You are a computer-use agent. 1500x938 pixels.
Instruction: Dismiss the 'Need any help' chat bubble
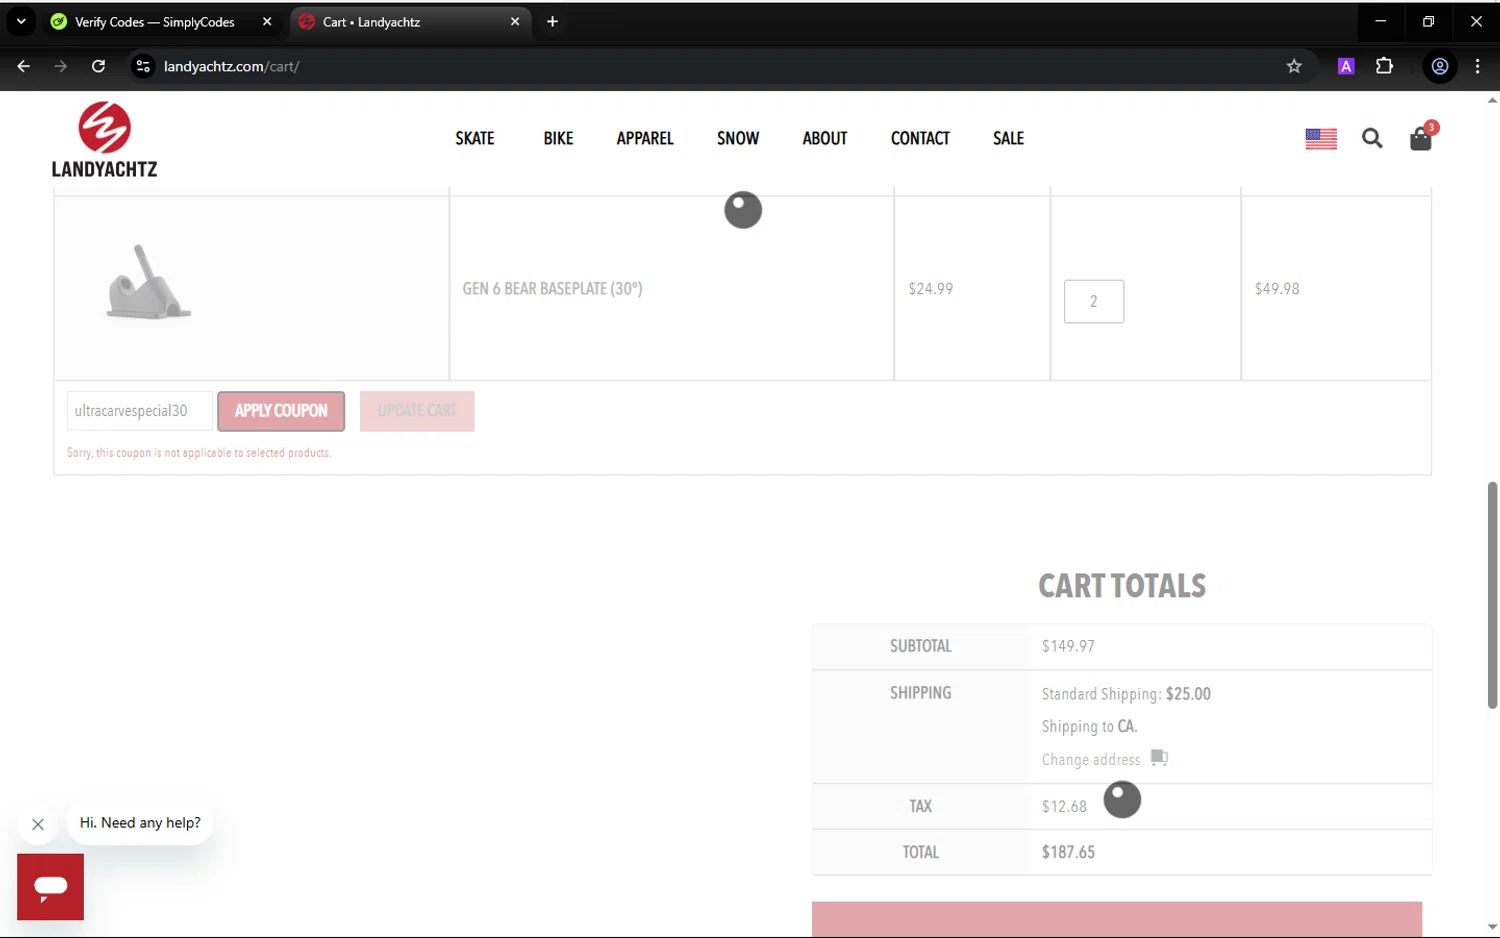point(38,824)
